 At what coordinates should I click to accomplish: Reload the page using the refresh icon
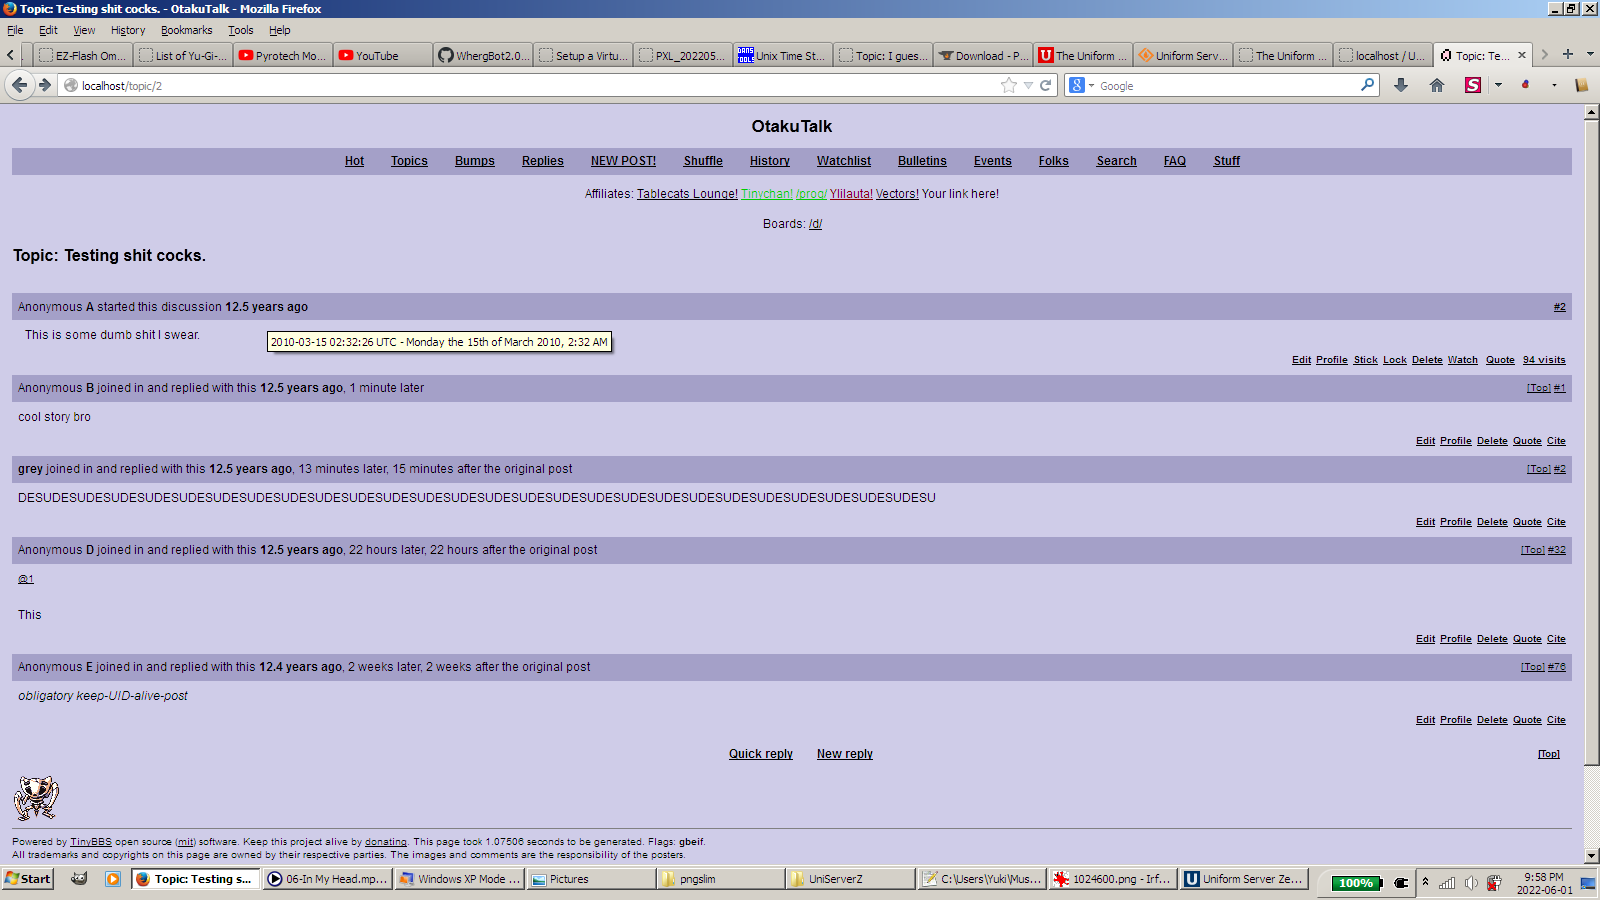coord(1046,86)
